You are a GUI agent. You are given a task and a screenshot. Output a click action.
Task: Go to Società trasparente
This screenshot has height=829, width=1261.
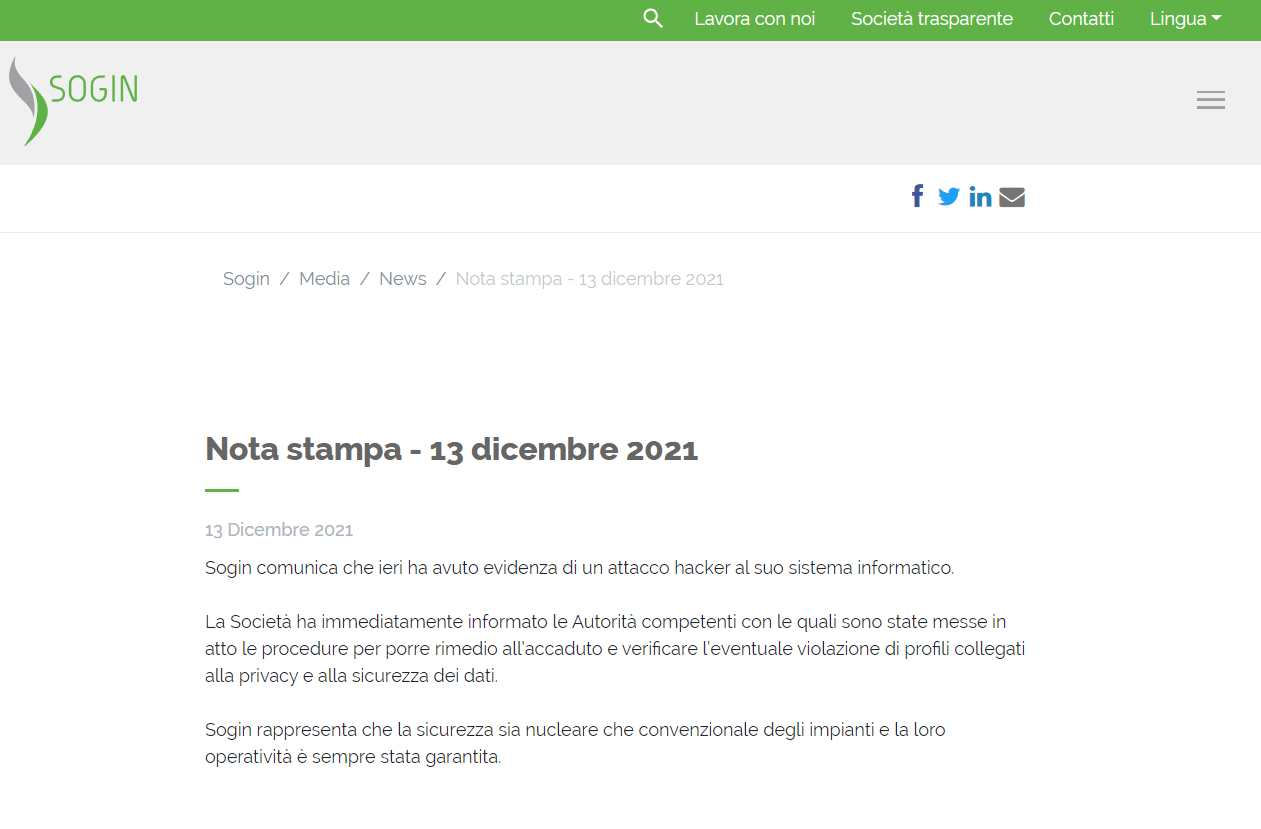point(931,19)
